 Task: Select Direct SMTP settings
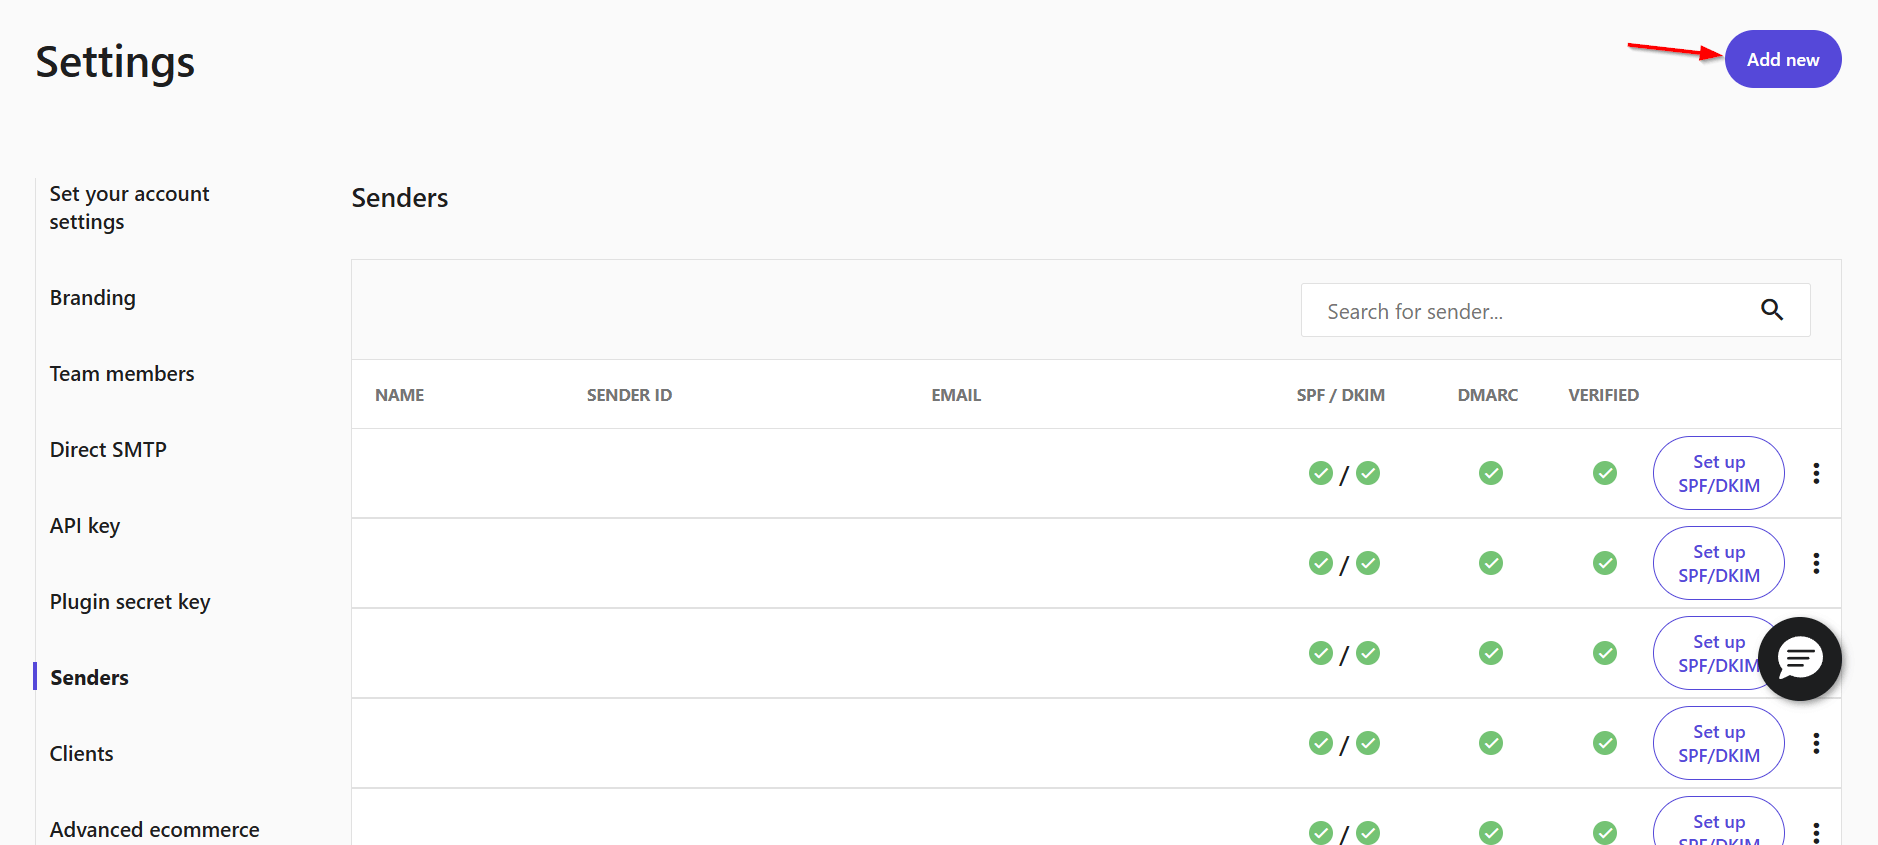pos(108,450)
